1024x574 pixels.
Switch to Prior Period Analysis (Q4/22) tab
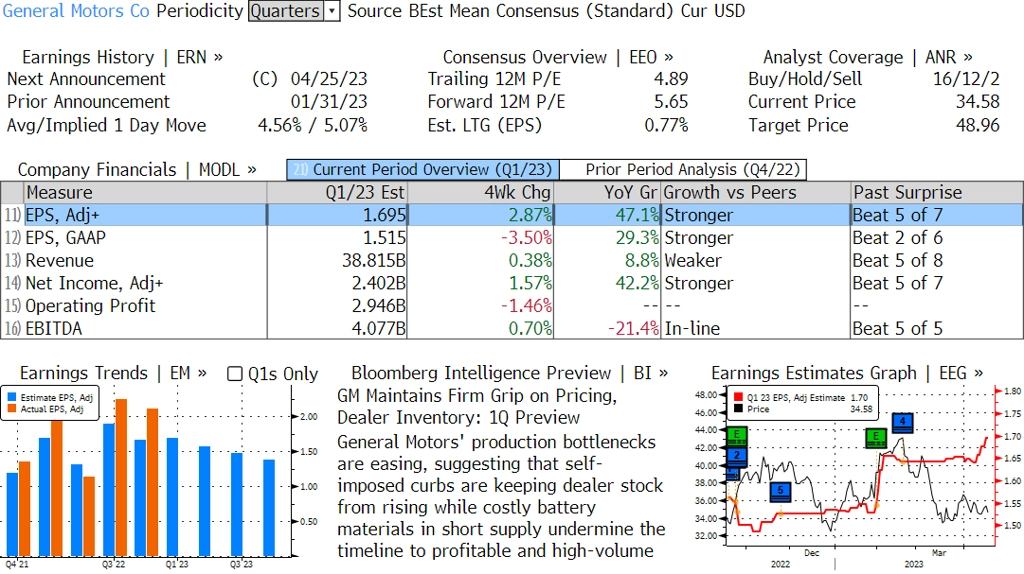(684, 170)
